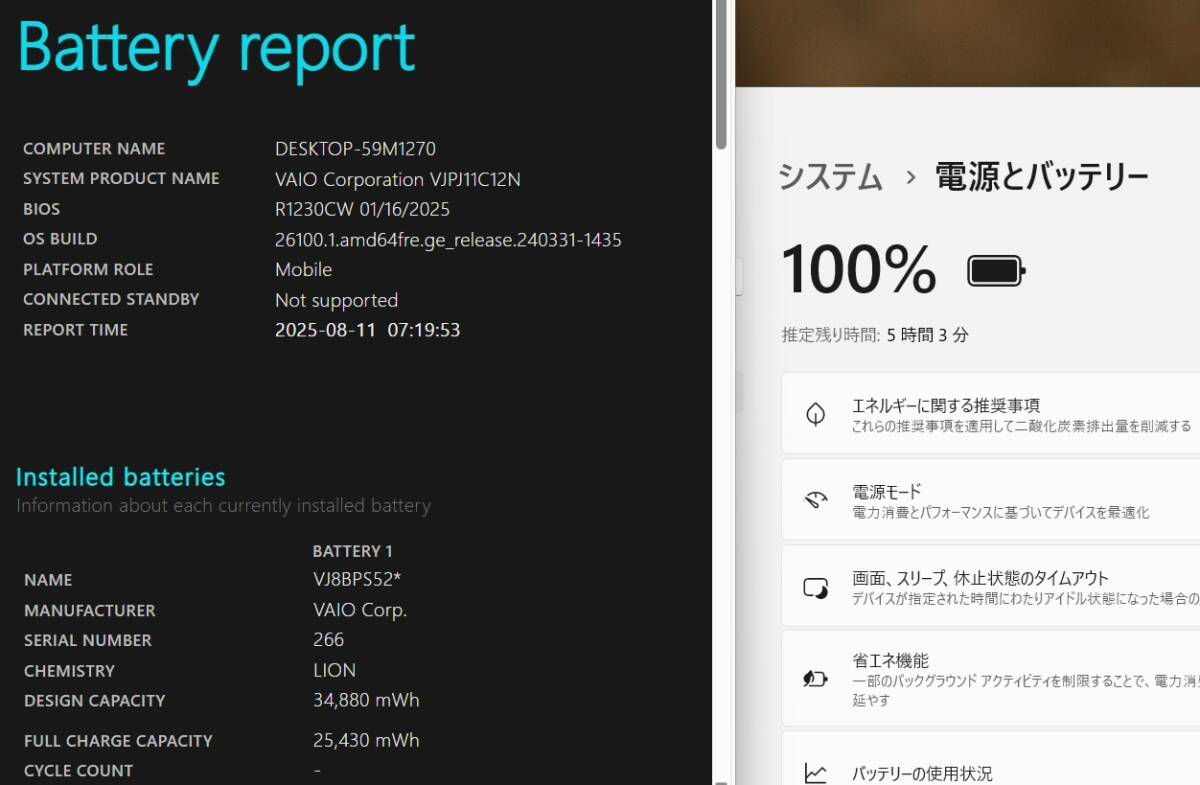
Task: Click the CHEMISTRY label
Action: (69, 671)
